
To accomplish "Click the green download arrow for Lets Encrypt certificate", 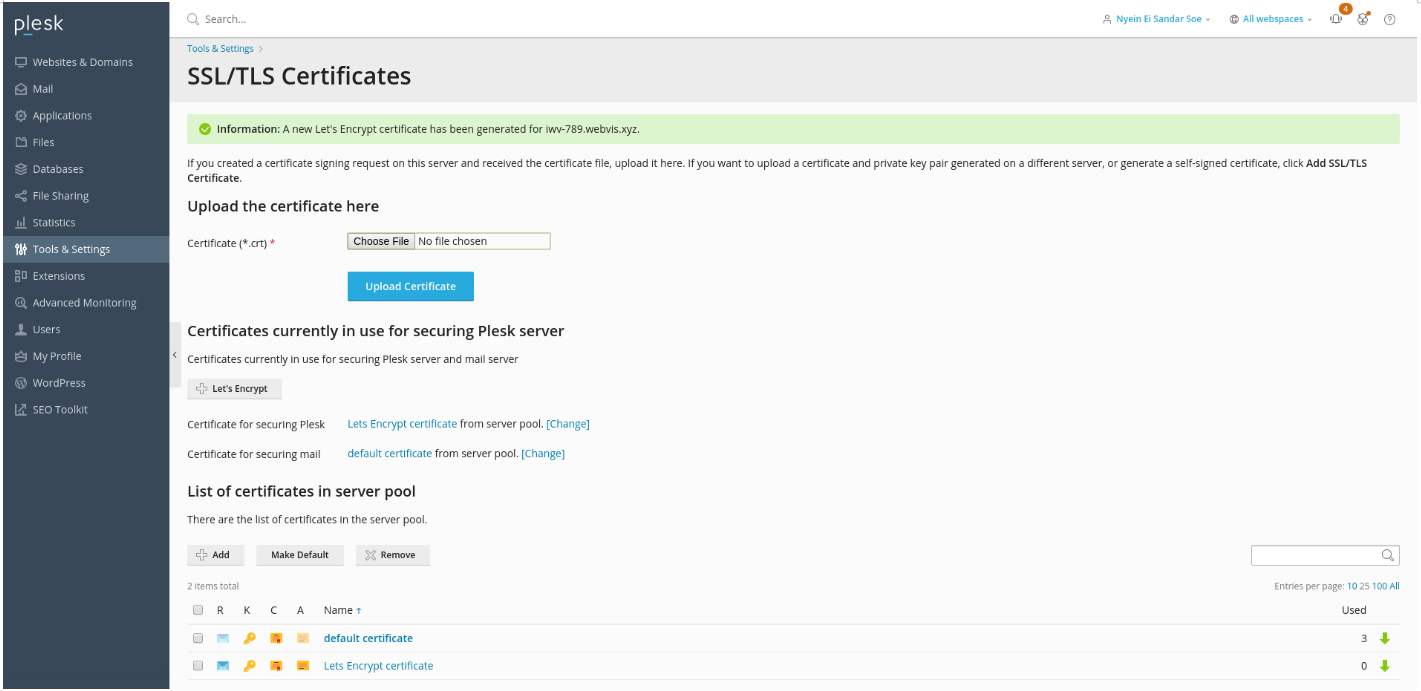I will click(x=1385, y=666).
